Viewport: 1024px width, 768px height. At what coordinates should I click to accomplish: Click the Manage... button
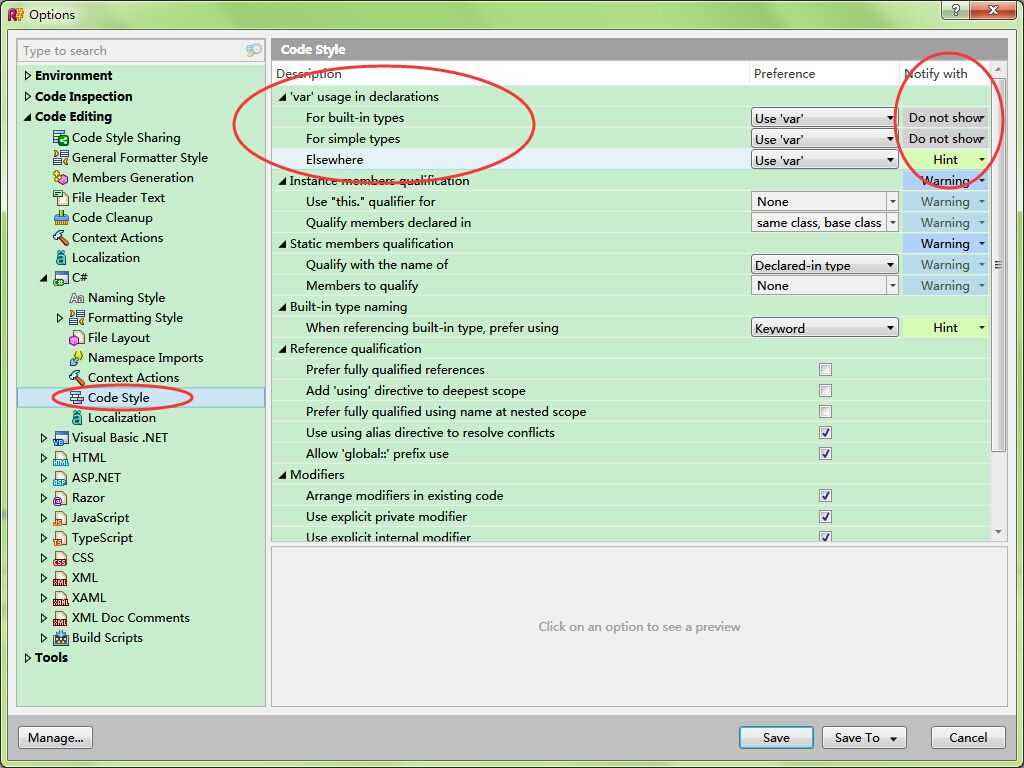pyautogui.click(x=56, y=737)
